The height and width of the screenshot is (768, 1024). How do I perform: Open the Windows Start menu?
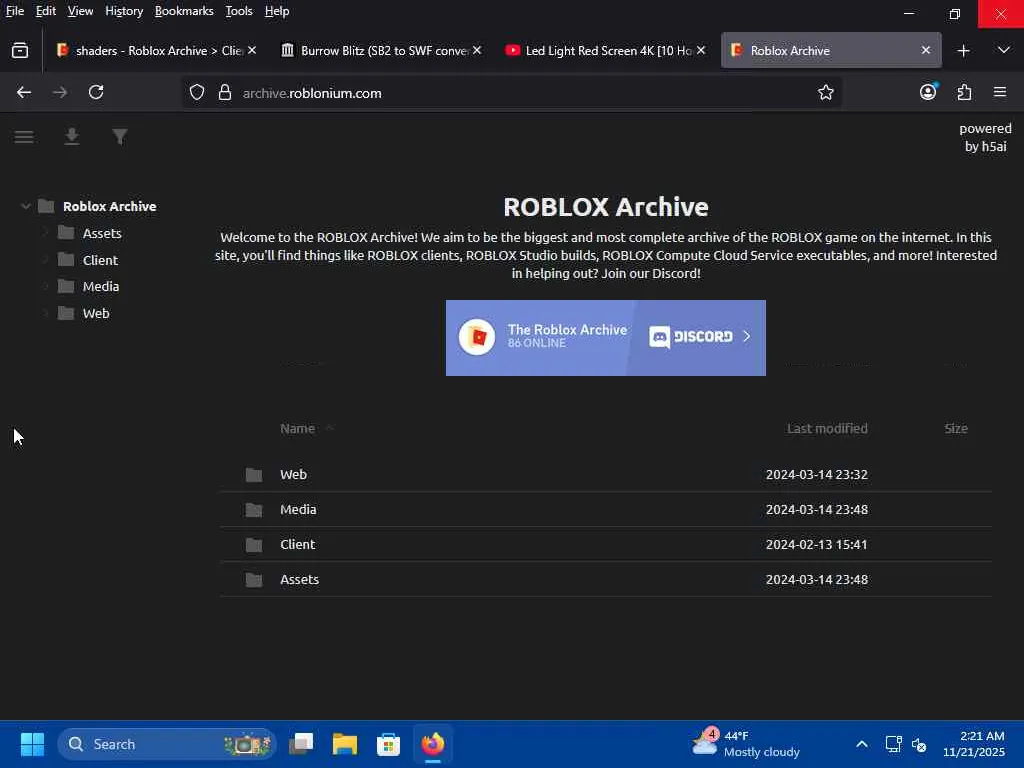[x=32, y=744]
